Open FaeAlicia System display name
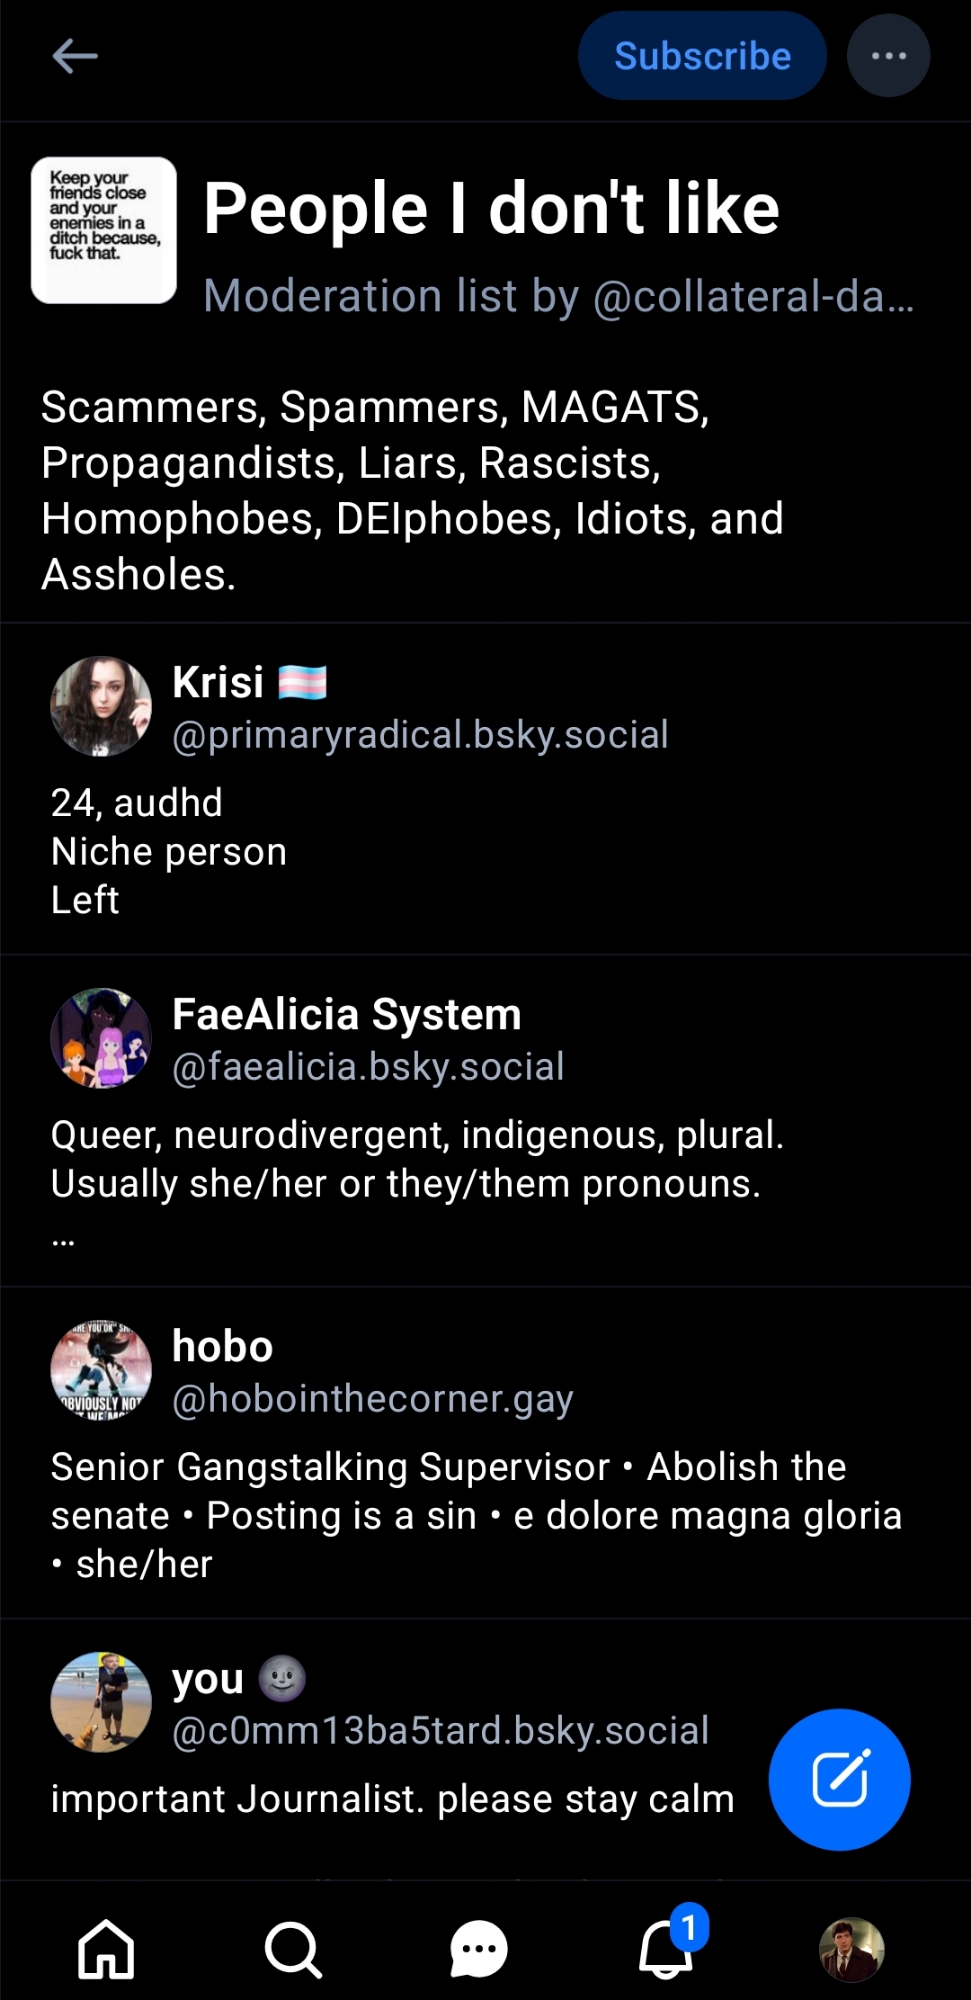Image resolution: width=971 pixels, height=2000 pixels. (346, 1014)
